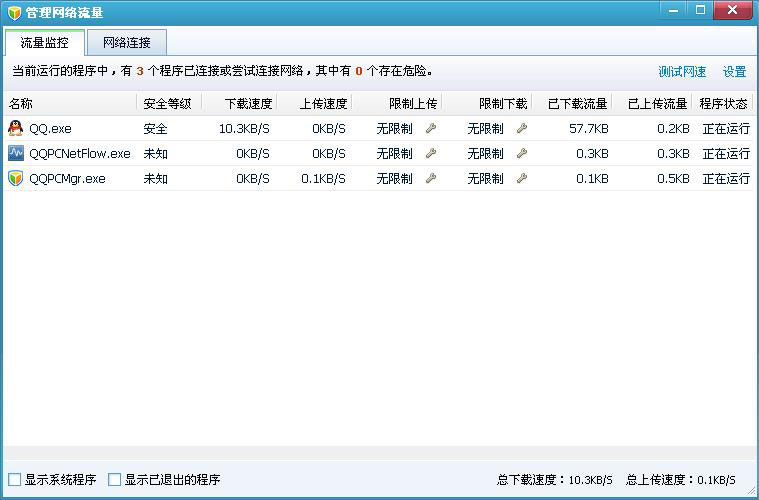The width and height of the screenshot is (759, 500).
Task: Edit upload limit wrench for QQ.exe
Action: (x=431, y=128)
